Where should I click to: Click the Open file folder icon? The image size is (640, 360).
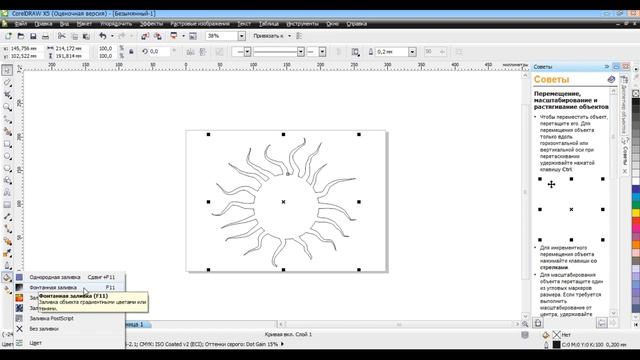coord(20,36)
